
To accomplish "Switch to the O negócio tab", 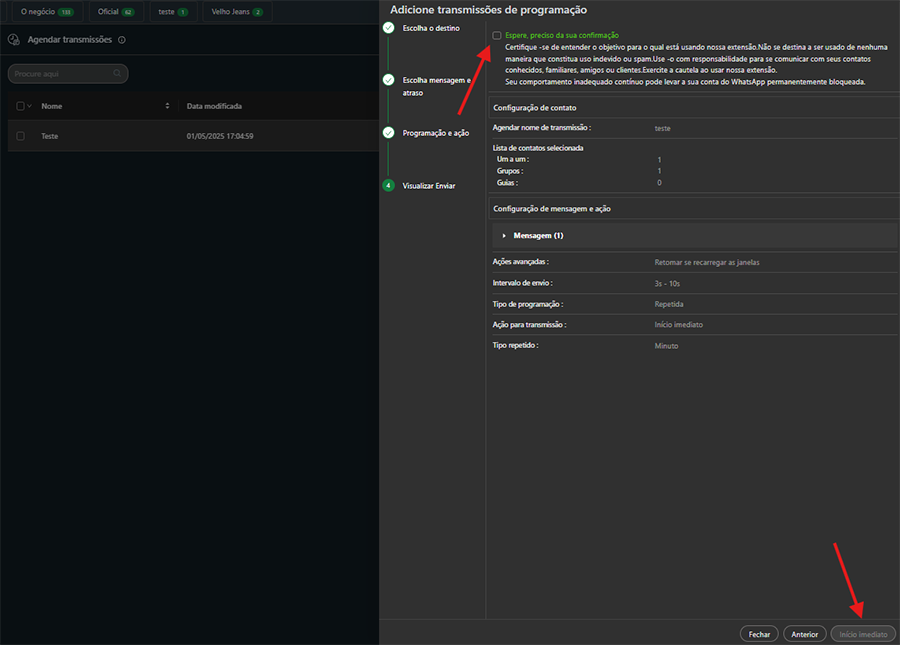I will [x=46, y=12].
